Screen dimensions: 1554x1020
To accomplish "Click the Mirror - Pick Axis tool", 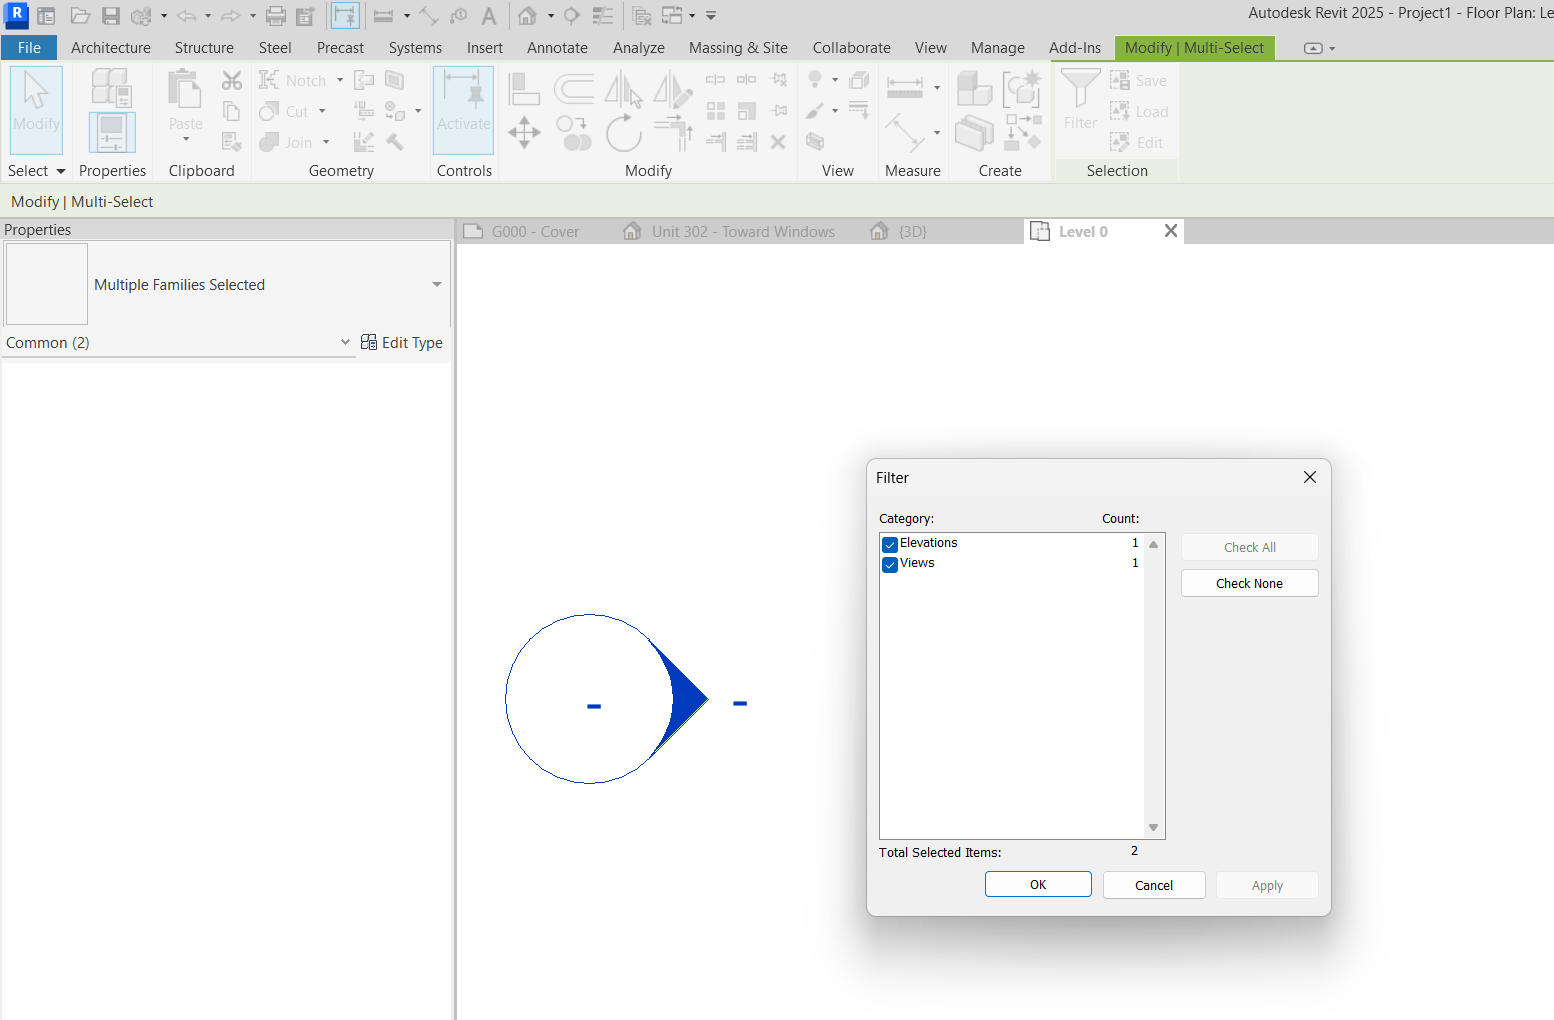I will (624, 88).
